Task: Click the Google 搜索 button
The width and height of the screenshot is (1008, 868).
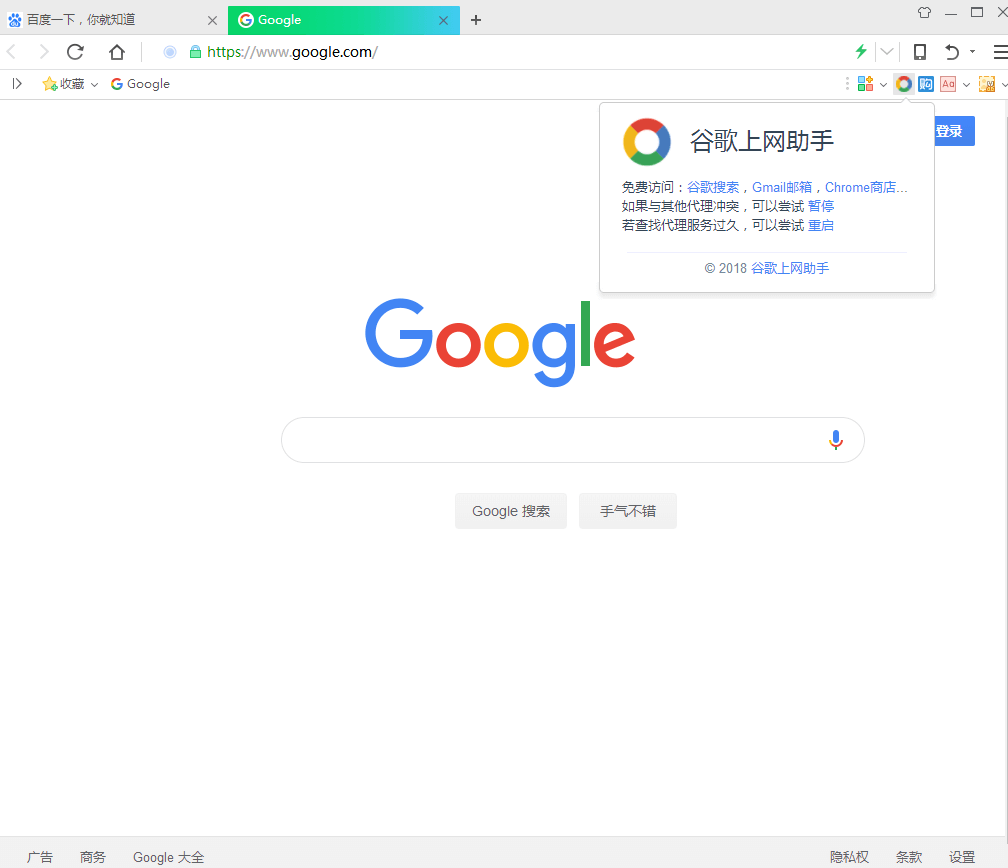Action: [x=511, y=511]
